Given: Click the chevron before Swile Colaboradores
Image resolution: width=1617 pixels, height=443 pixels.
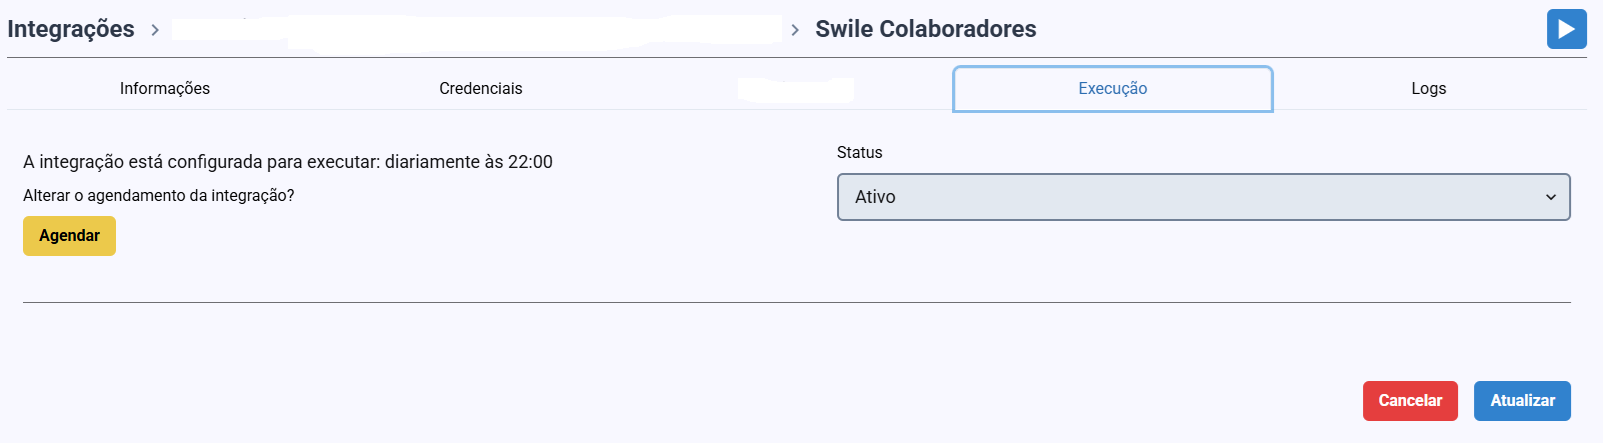Looking at the screenshot, I should click(795, 30).
